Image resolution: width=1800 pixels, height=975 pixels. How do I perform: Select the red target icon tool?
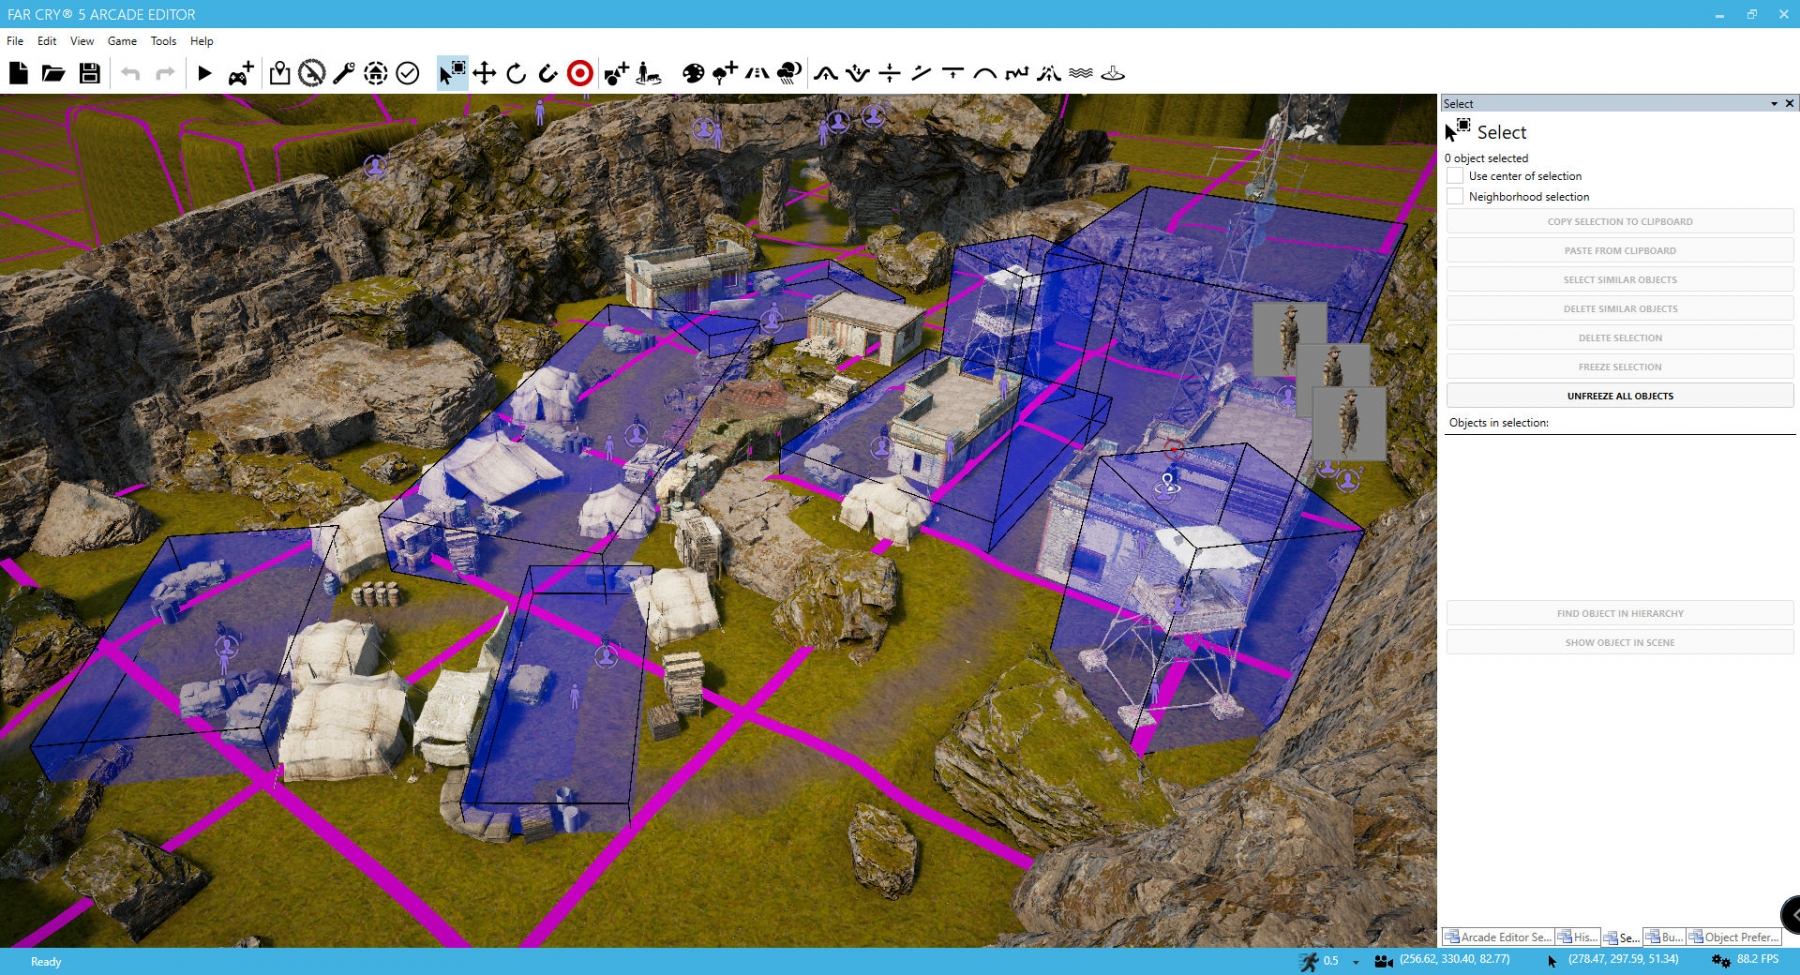pyautogui.click(x=580, y=73)
